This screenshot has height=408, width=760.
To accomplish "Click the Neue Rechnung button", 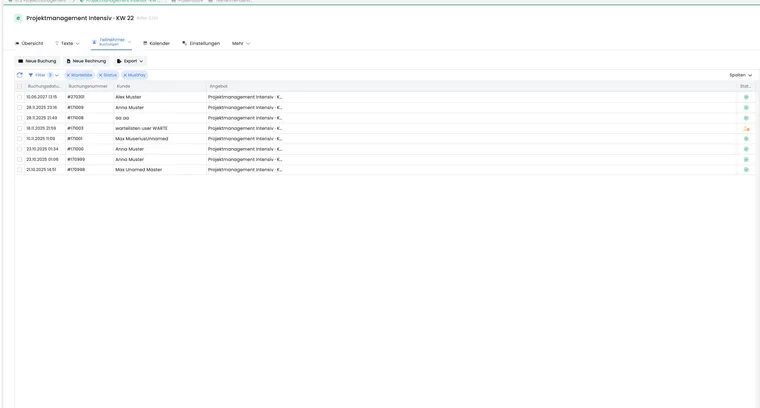I will [x=86, y=61].
